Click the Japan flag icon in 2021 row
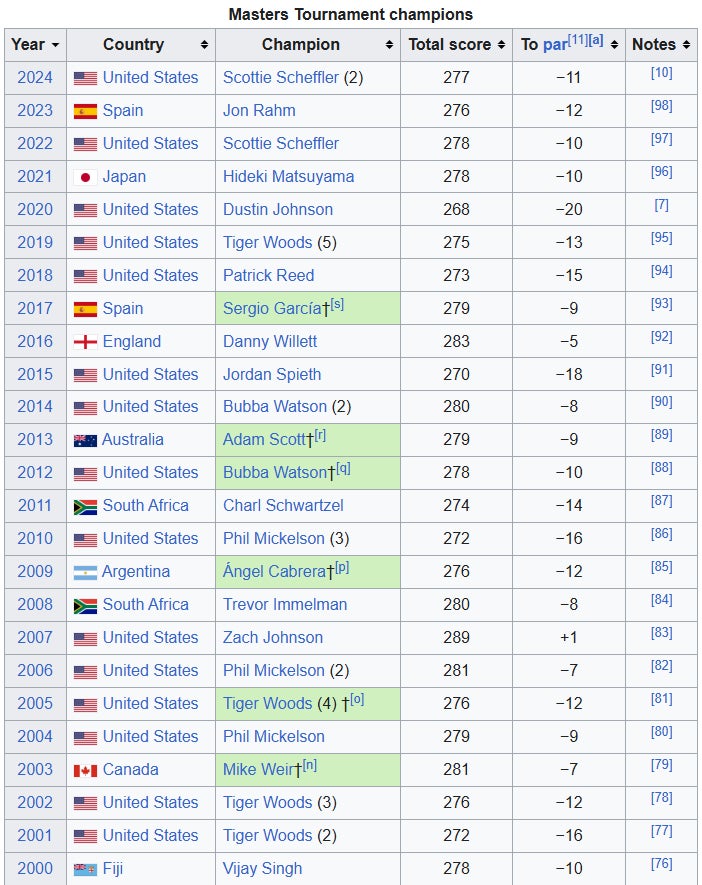This screenshot has width=702, height=885. (x=85, y=177)
